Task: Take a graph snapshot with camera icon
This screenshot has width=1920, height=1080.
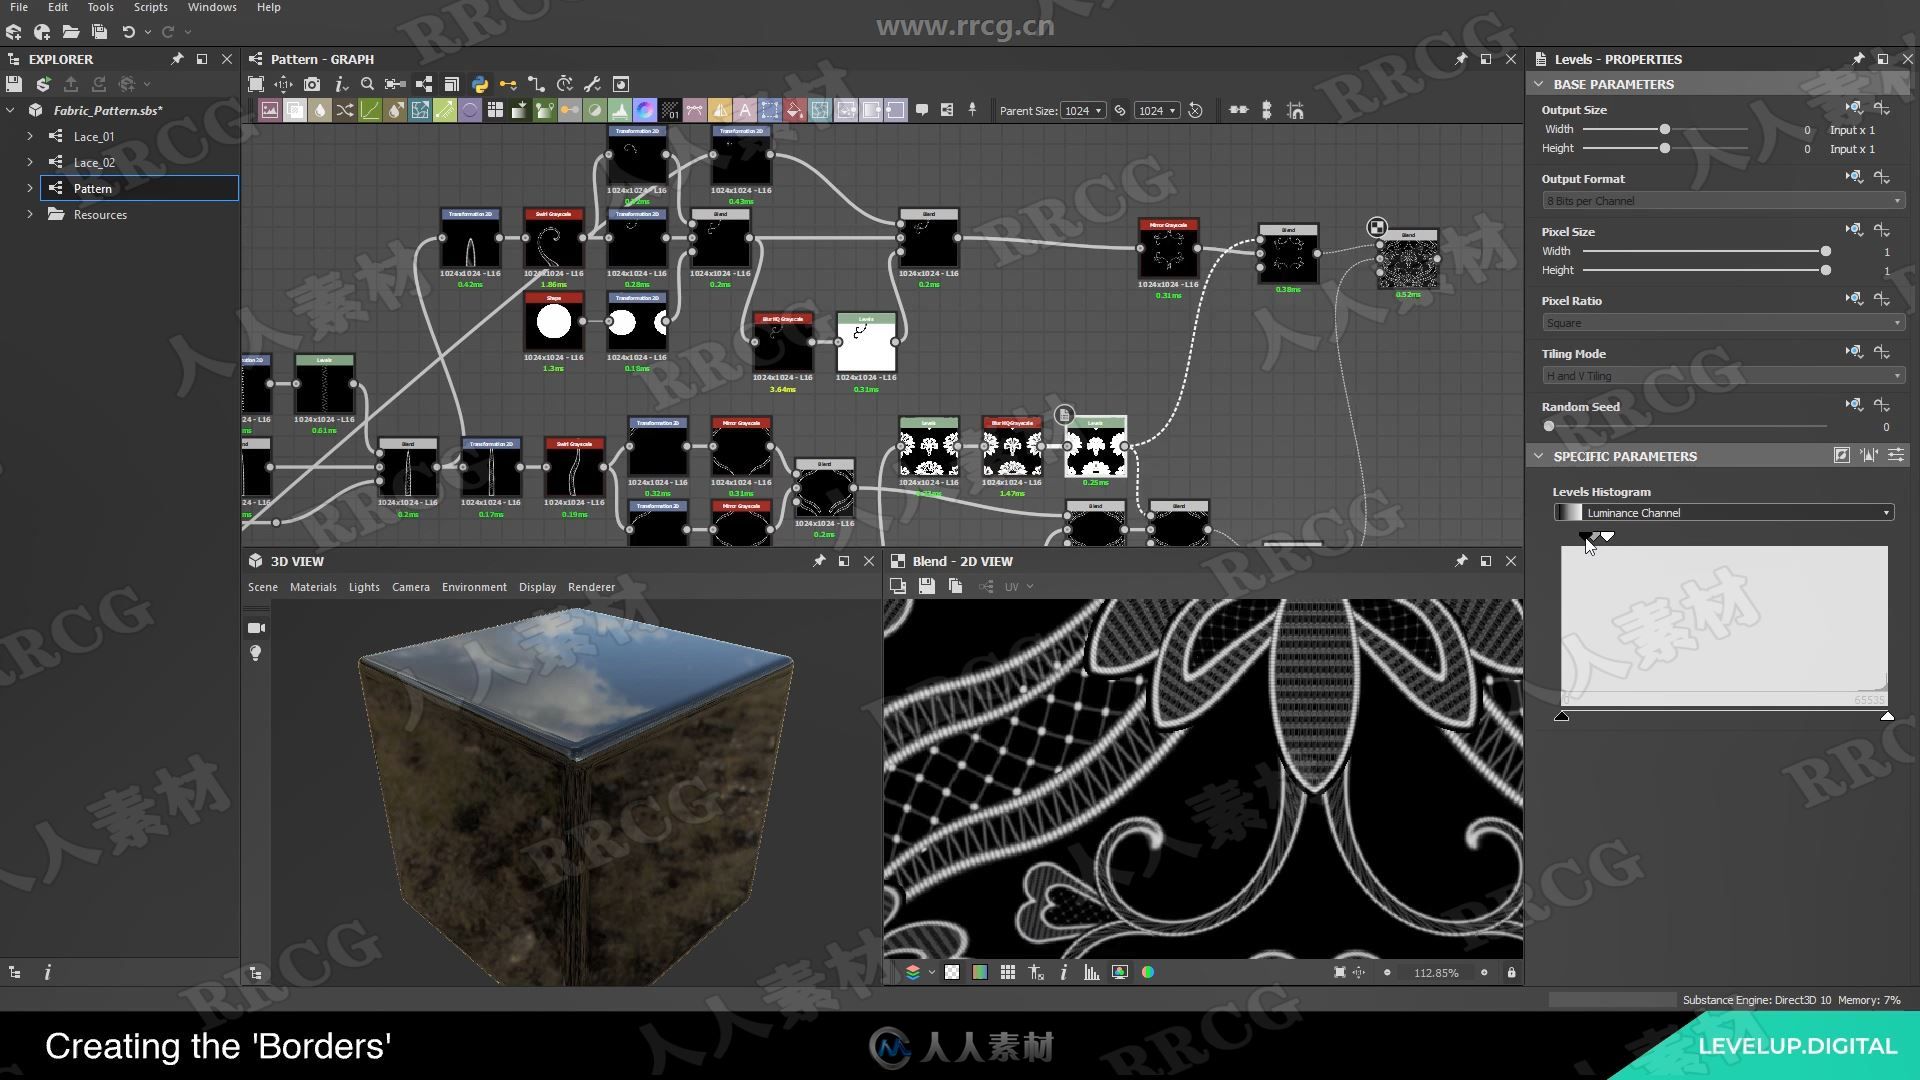Action: click(x=312, y=84)
